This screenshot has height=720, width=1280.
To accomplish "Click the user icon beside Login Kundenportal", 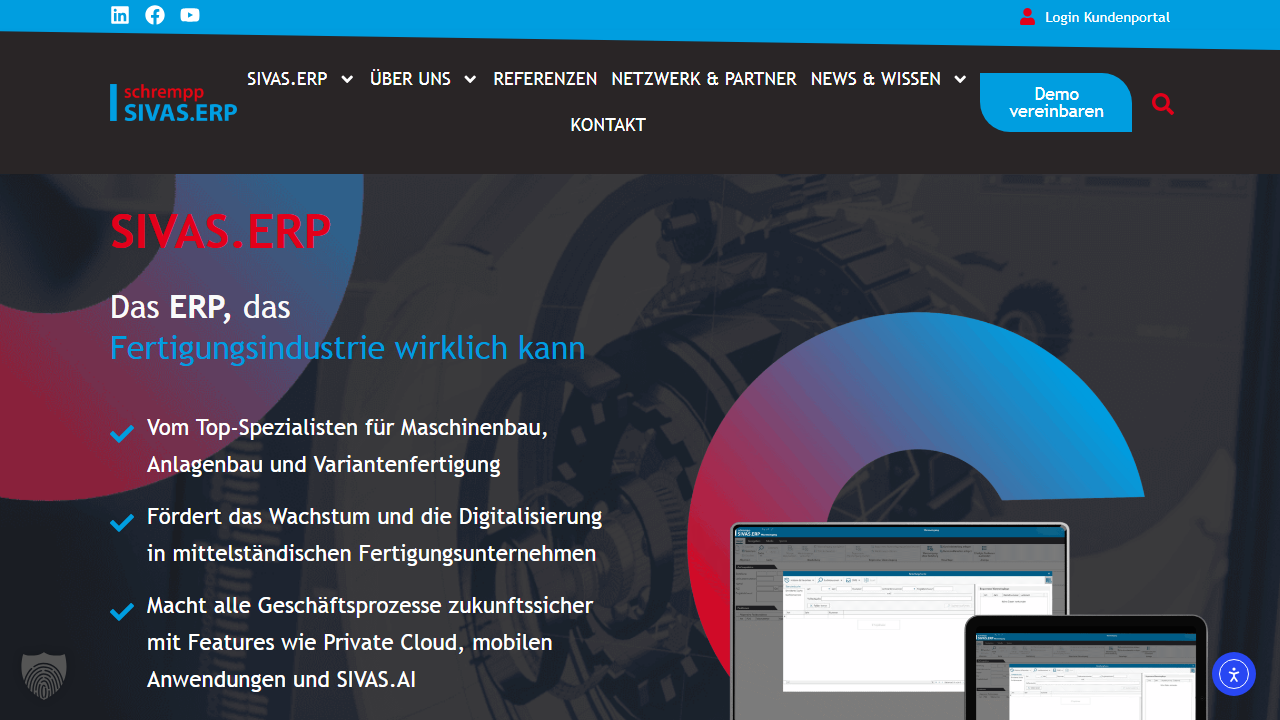I will coord(1027,17).
